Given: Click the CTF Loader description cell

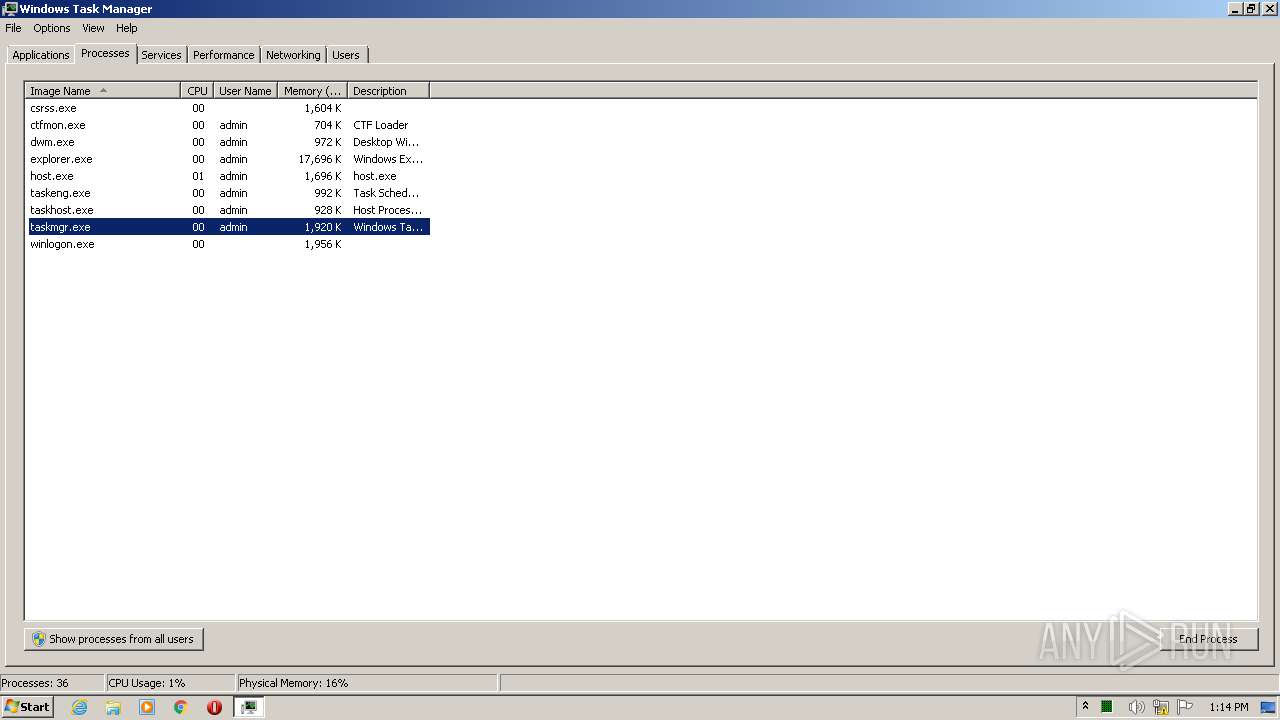Looking at the screenshot, I should click(x=381, y=125).
